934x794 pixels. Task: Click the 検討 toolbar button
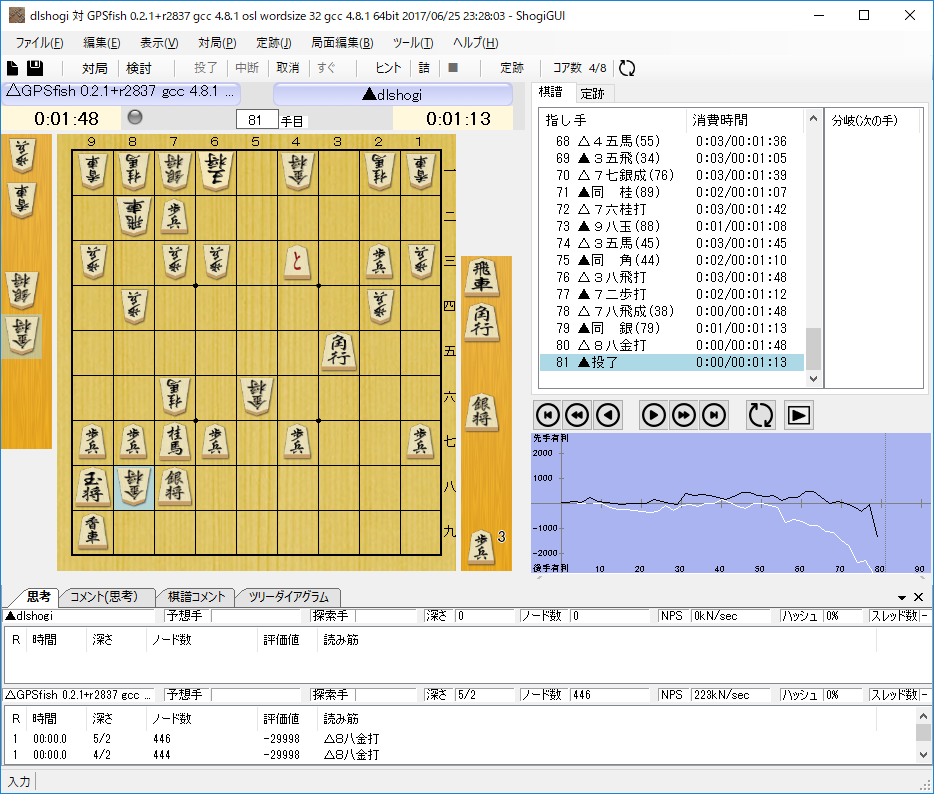click(138, 68)
